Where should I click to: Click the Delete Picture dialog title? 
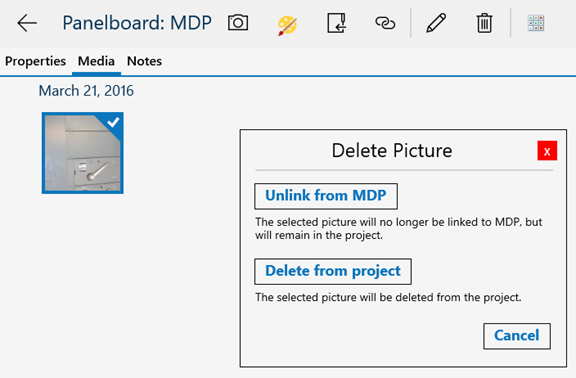click(392, 151)
